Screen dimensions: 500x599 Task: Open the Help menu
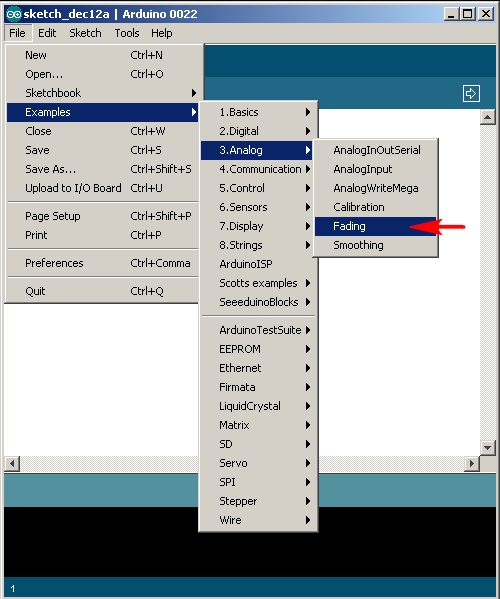(162, 33)
